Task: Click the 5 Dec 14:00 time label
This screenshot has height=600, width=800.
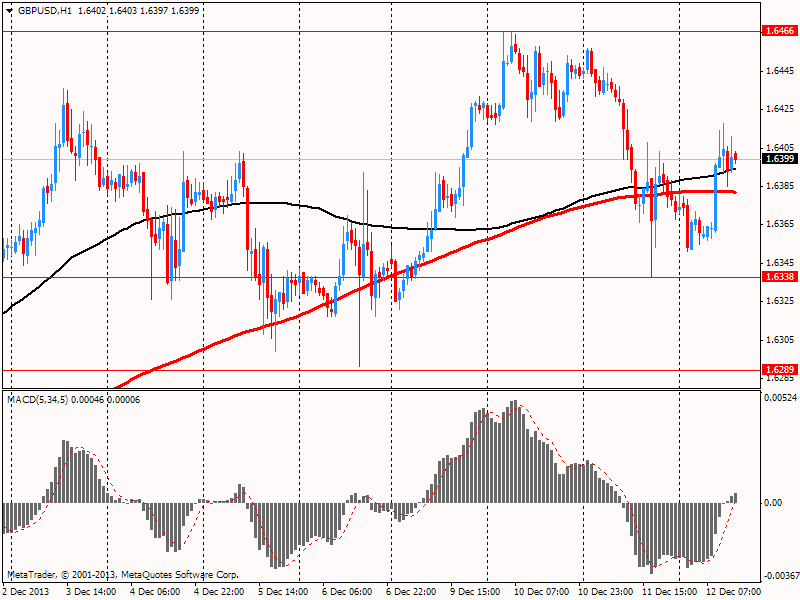Action: (x=283, y=592)
